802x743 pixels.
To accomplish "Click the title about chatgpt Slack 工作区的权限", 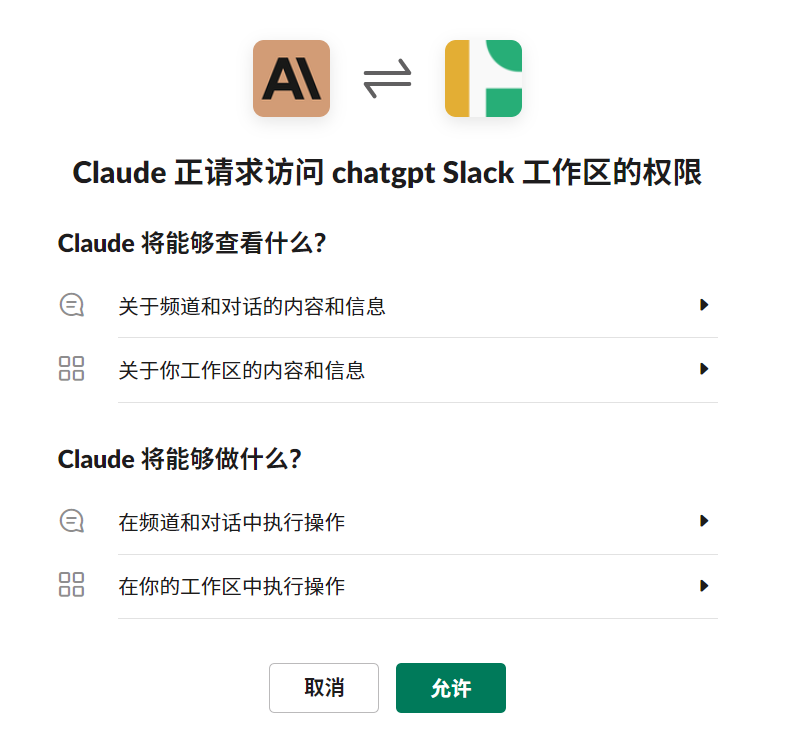I will pyautogui.click(x=387, y=172).
